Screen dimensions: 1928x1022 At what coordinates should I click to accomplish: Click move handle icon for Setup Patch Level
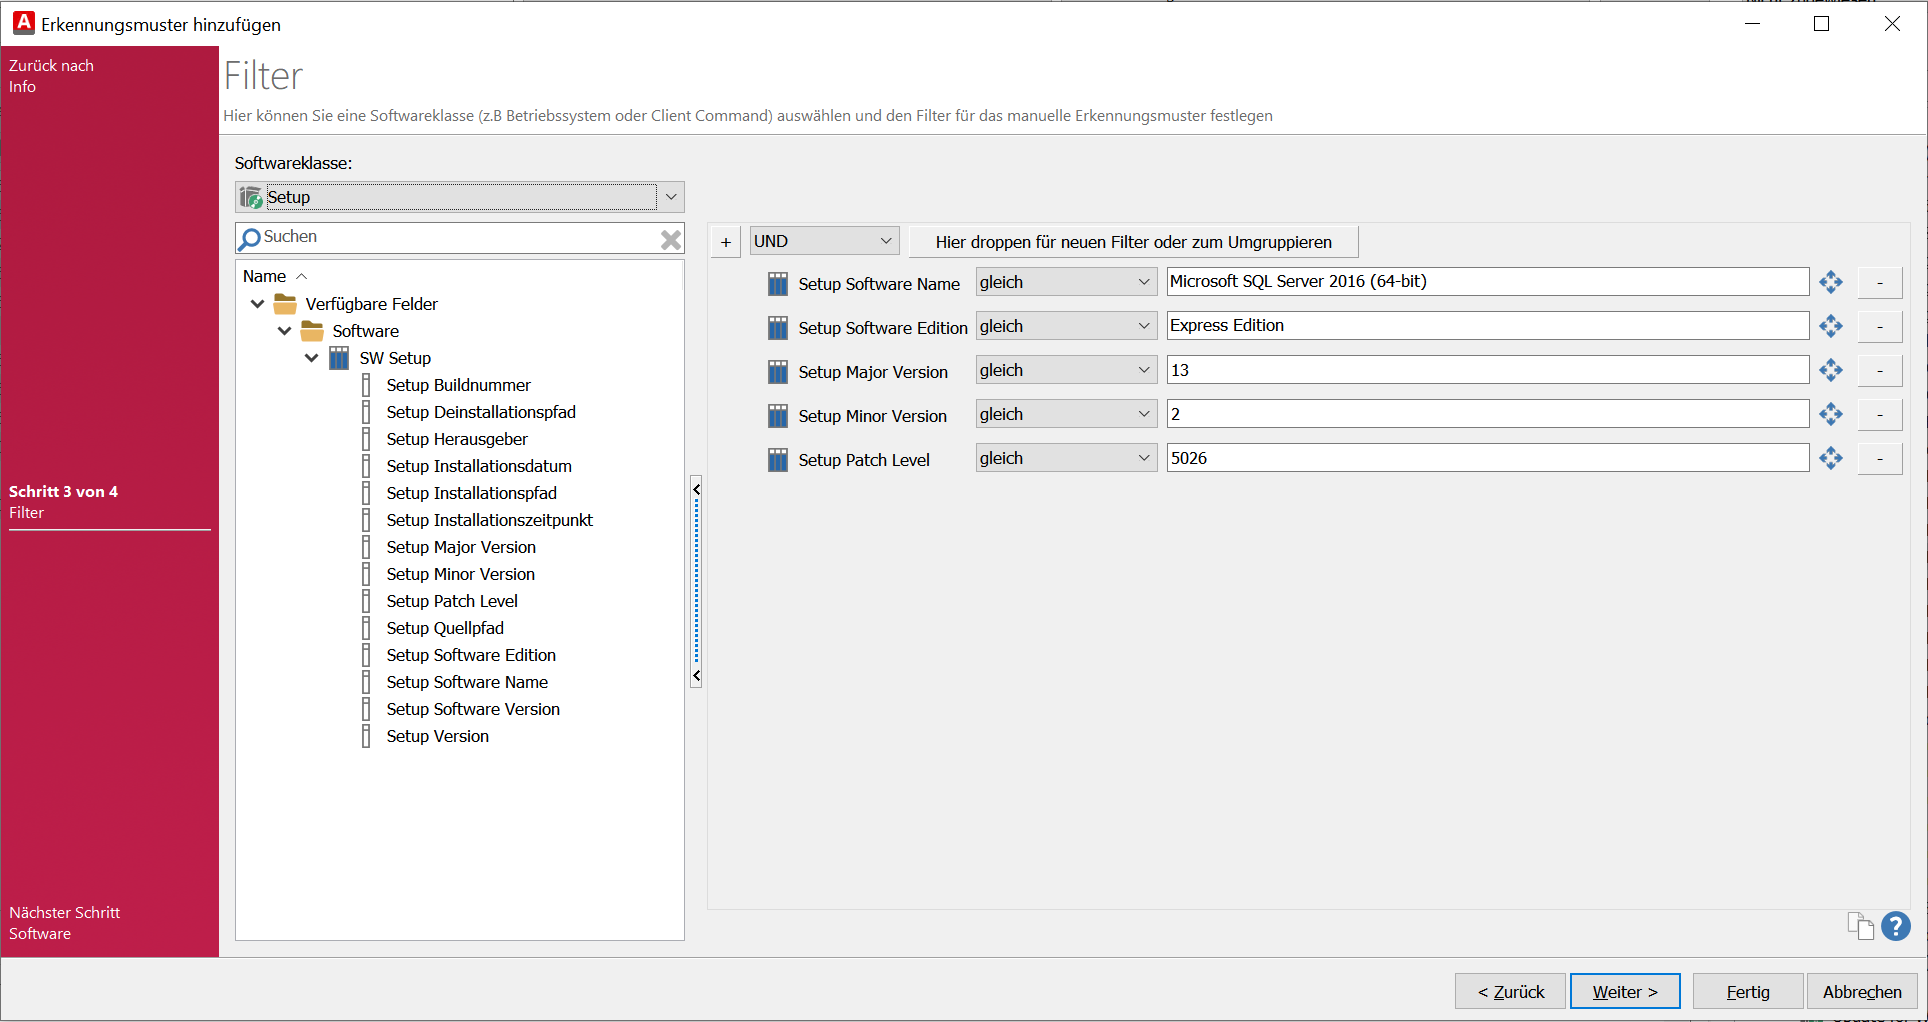point(1830,459)
